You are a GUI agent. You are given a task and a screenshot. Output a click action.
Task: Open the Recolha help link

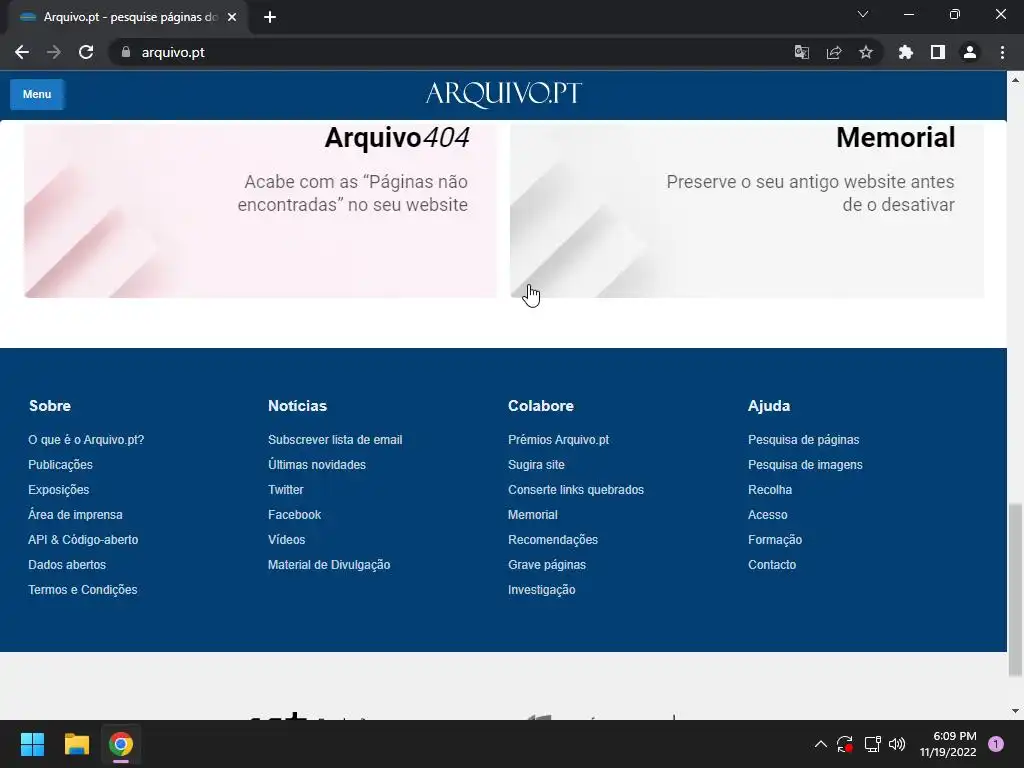tap(770, 489)
